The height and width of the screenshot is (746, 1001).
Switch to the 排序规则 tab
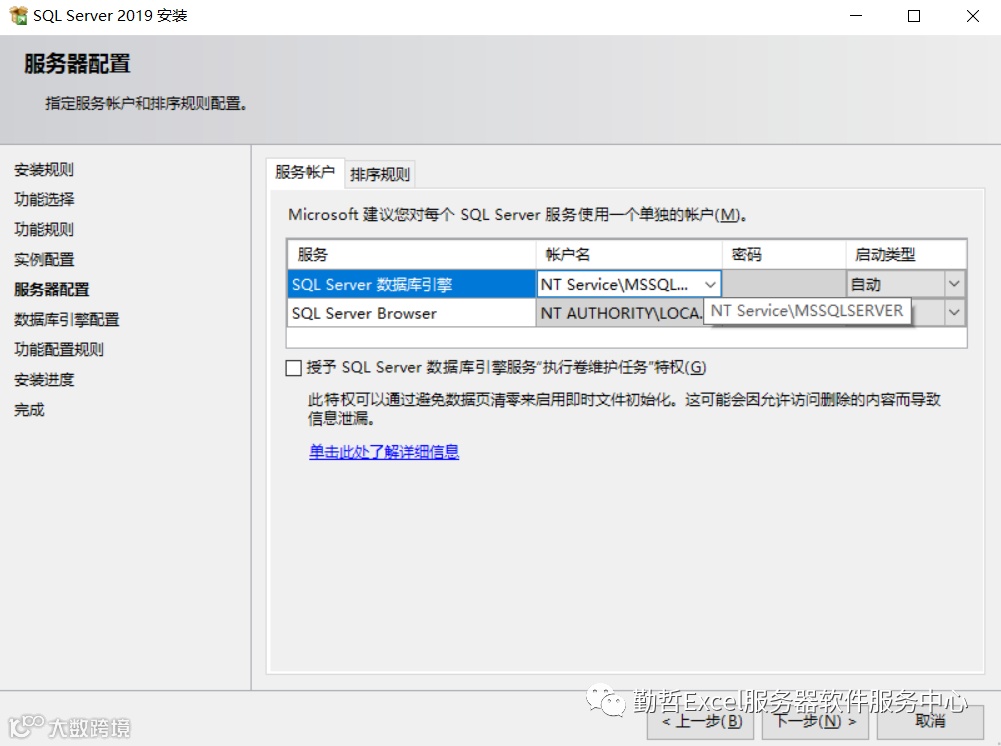tap(380, 174)
